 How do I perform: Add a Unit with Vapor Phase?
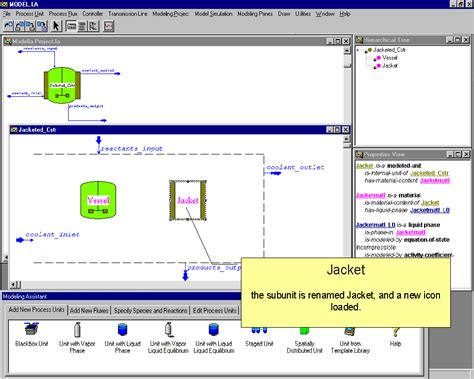77,330
